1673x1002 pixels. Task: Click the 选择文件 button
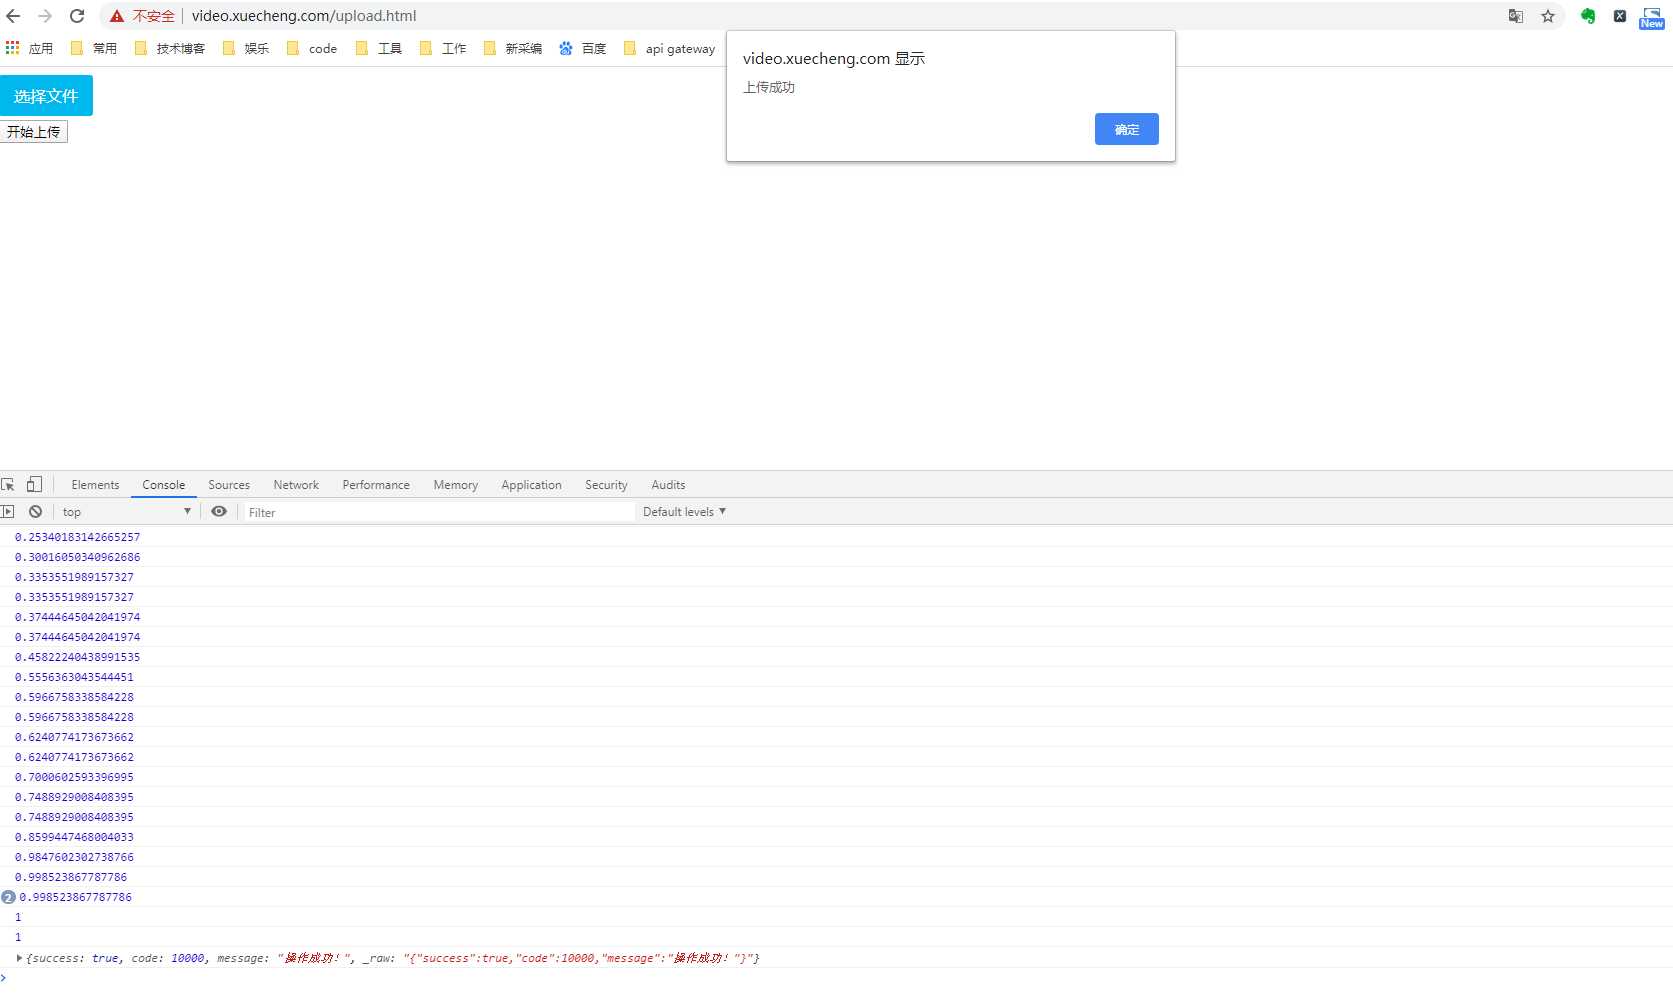(46, 96)
